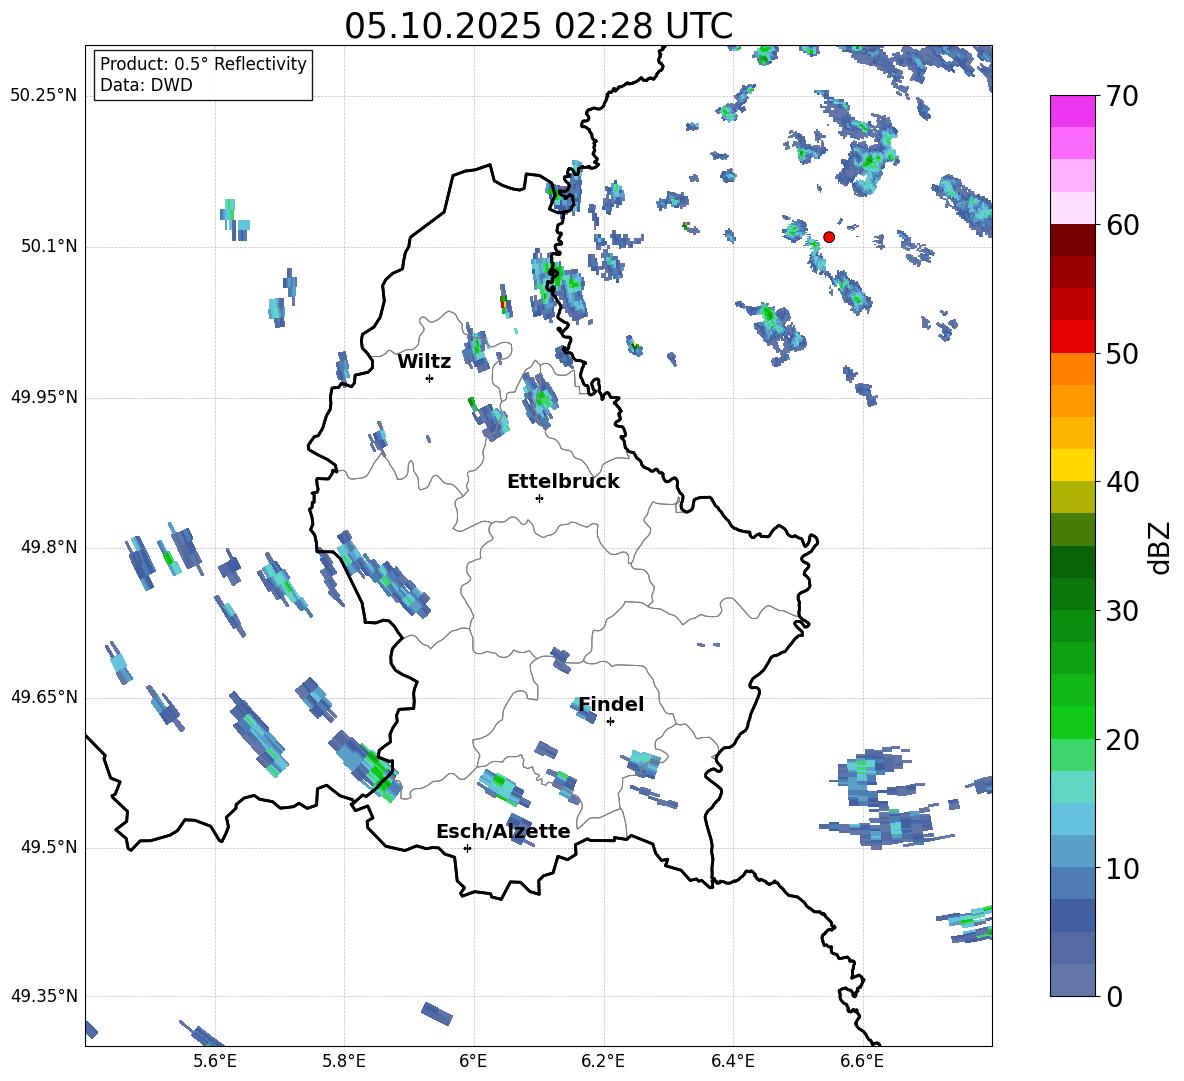This screenshot has width=1184, height=1081.
Task: Click the 5.6°E longitude label
Action: coord(215,1061)
